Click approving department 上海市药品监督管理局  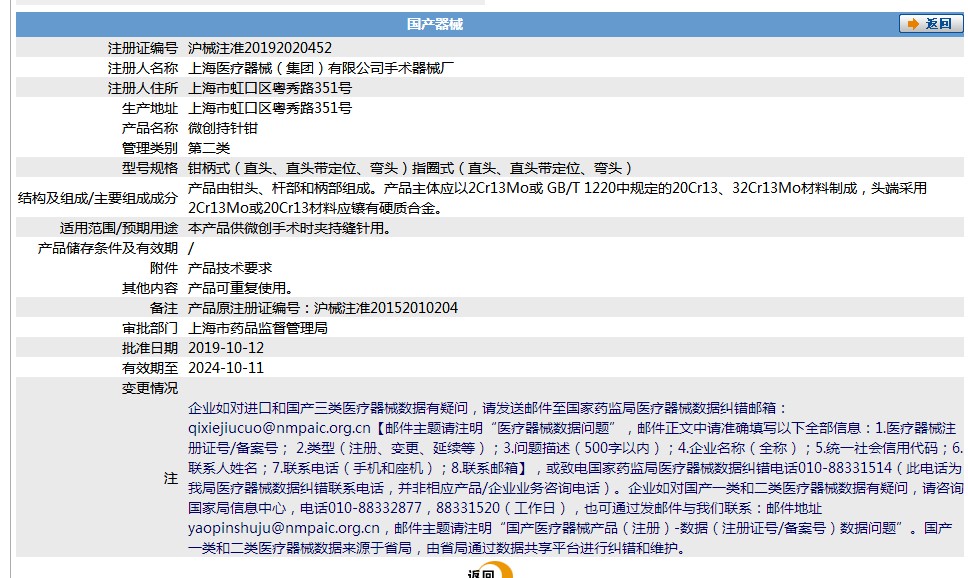pos(257,328)
